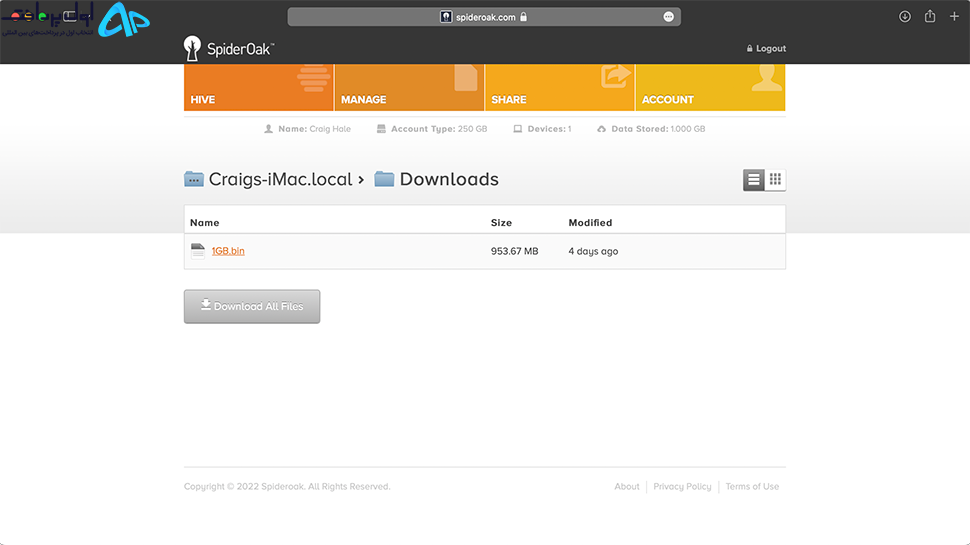Open the HIVE tab
The height and width of the screenshot is (545, 970).
[x=259, y=87]
